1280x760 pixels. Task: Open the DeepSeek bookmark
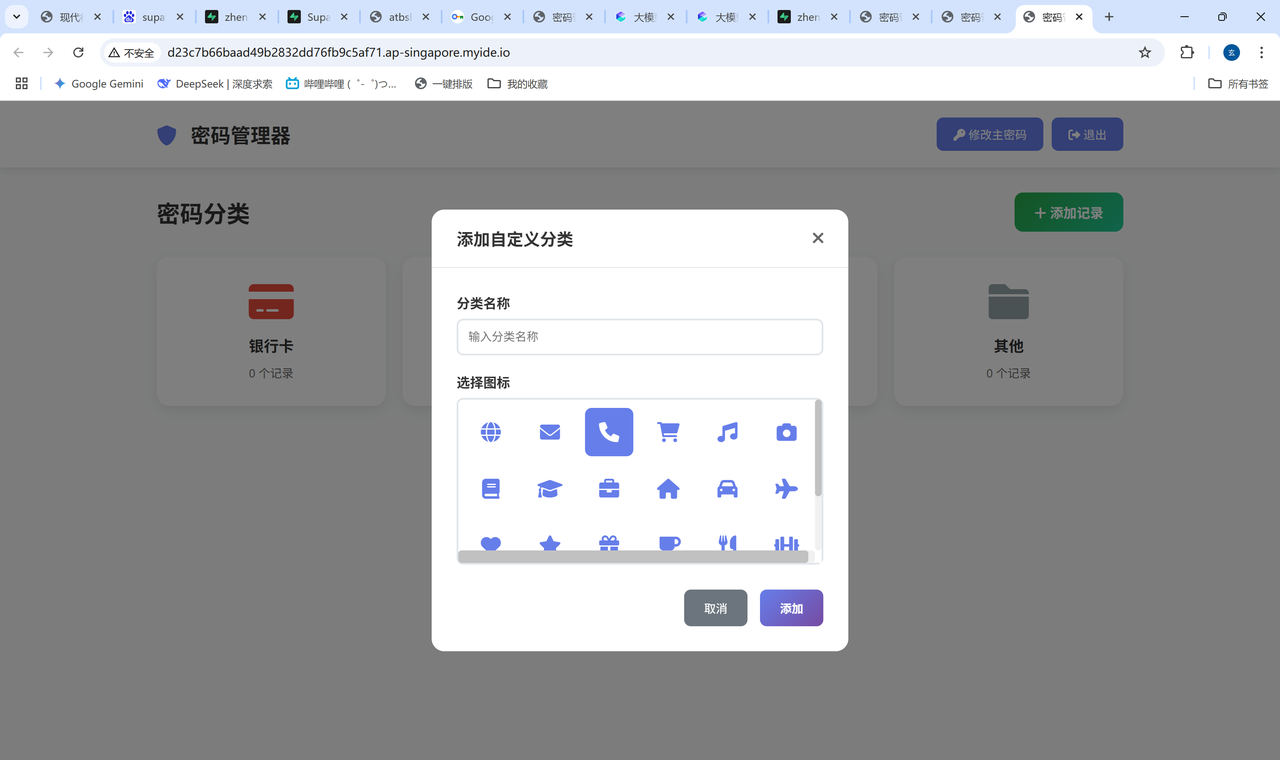tap(214, 84)
